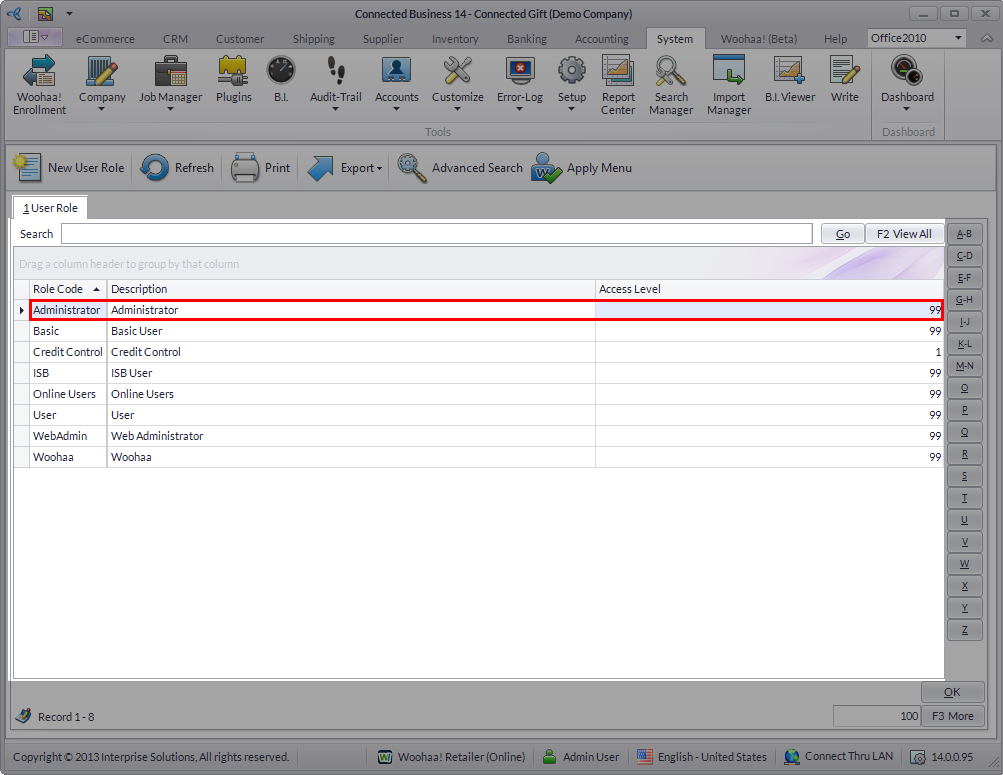The image size is (1003, 775).
Task: Click the Apply Menu toolbar button
Action: tap(582, 168)
